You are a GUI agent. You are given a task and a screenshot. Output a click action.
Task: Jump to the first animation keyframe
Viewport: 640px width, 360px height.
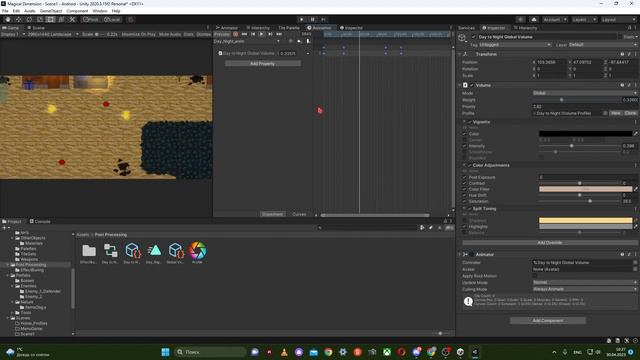(x=244, y=34)
